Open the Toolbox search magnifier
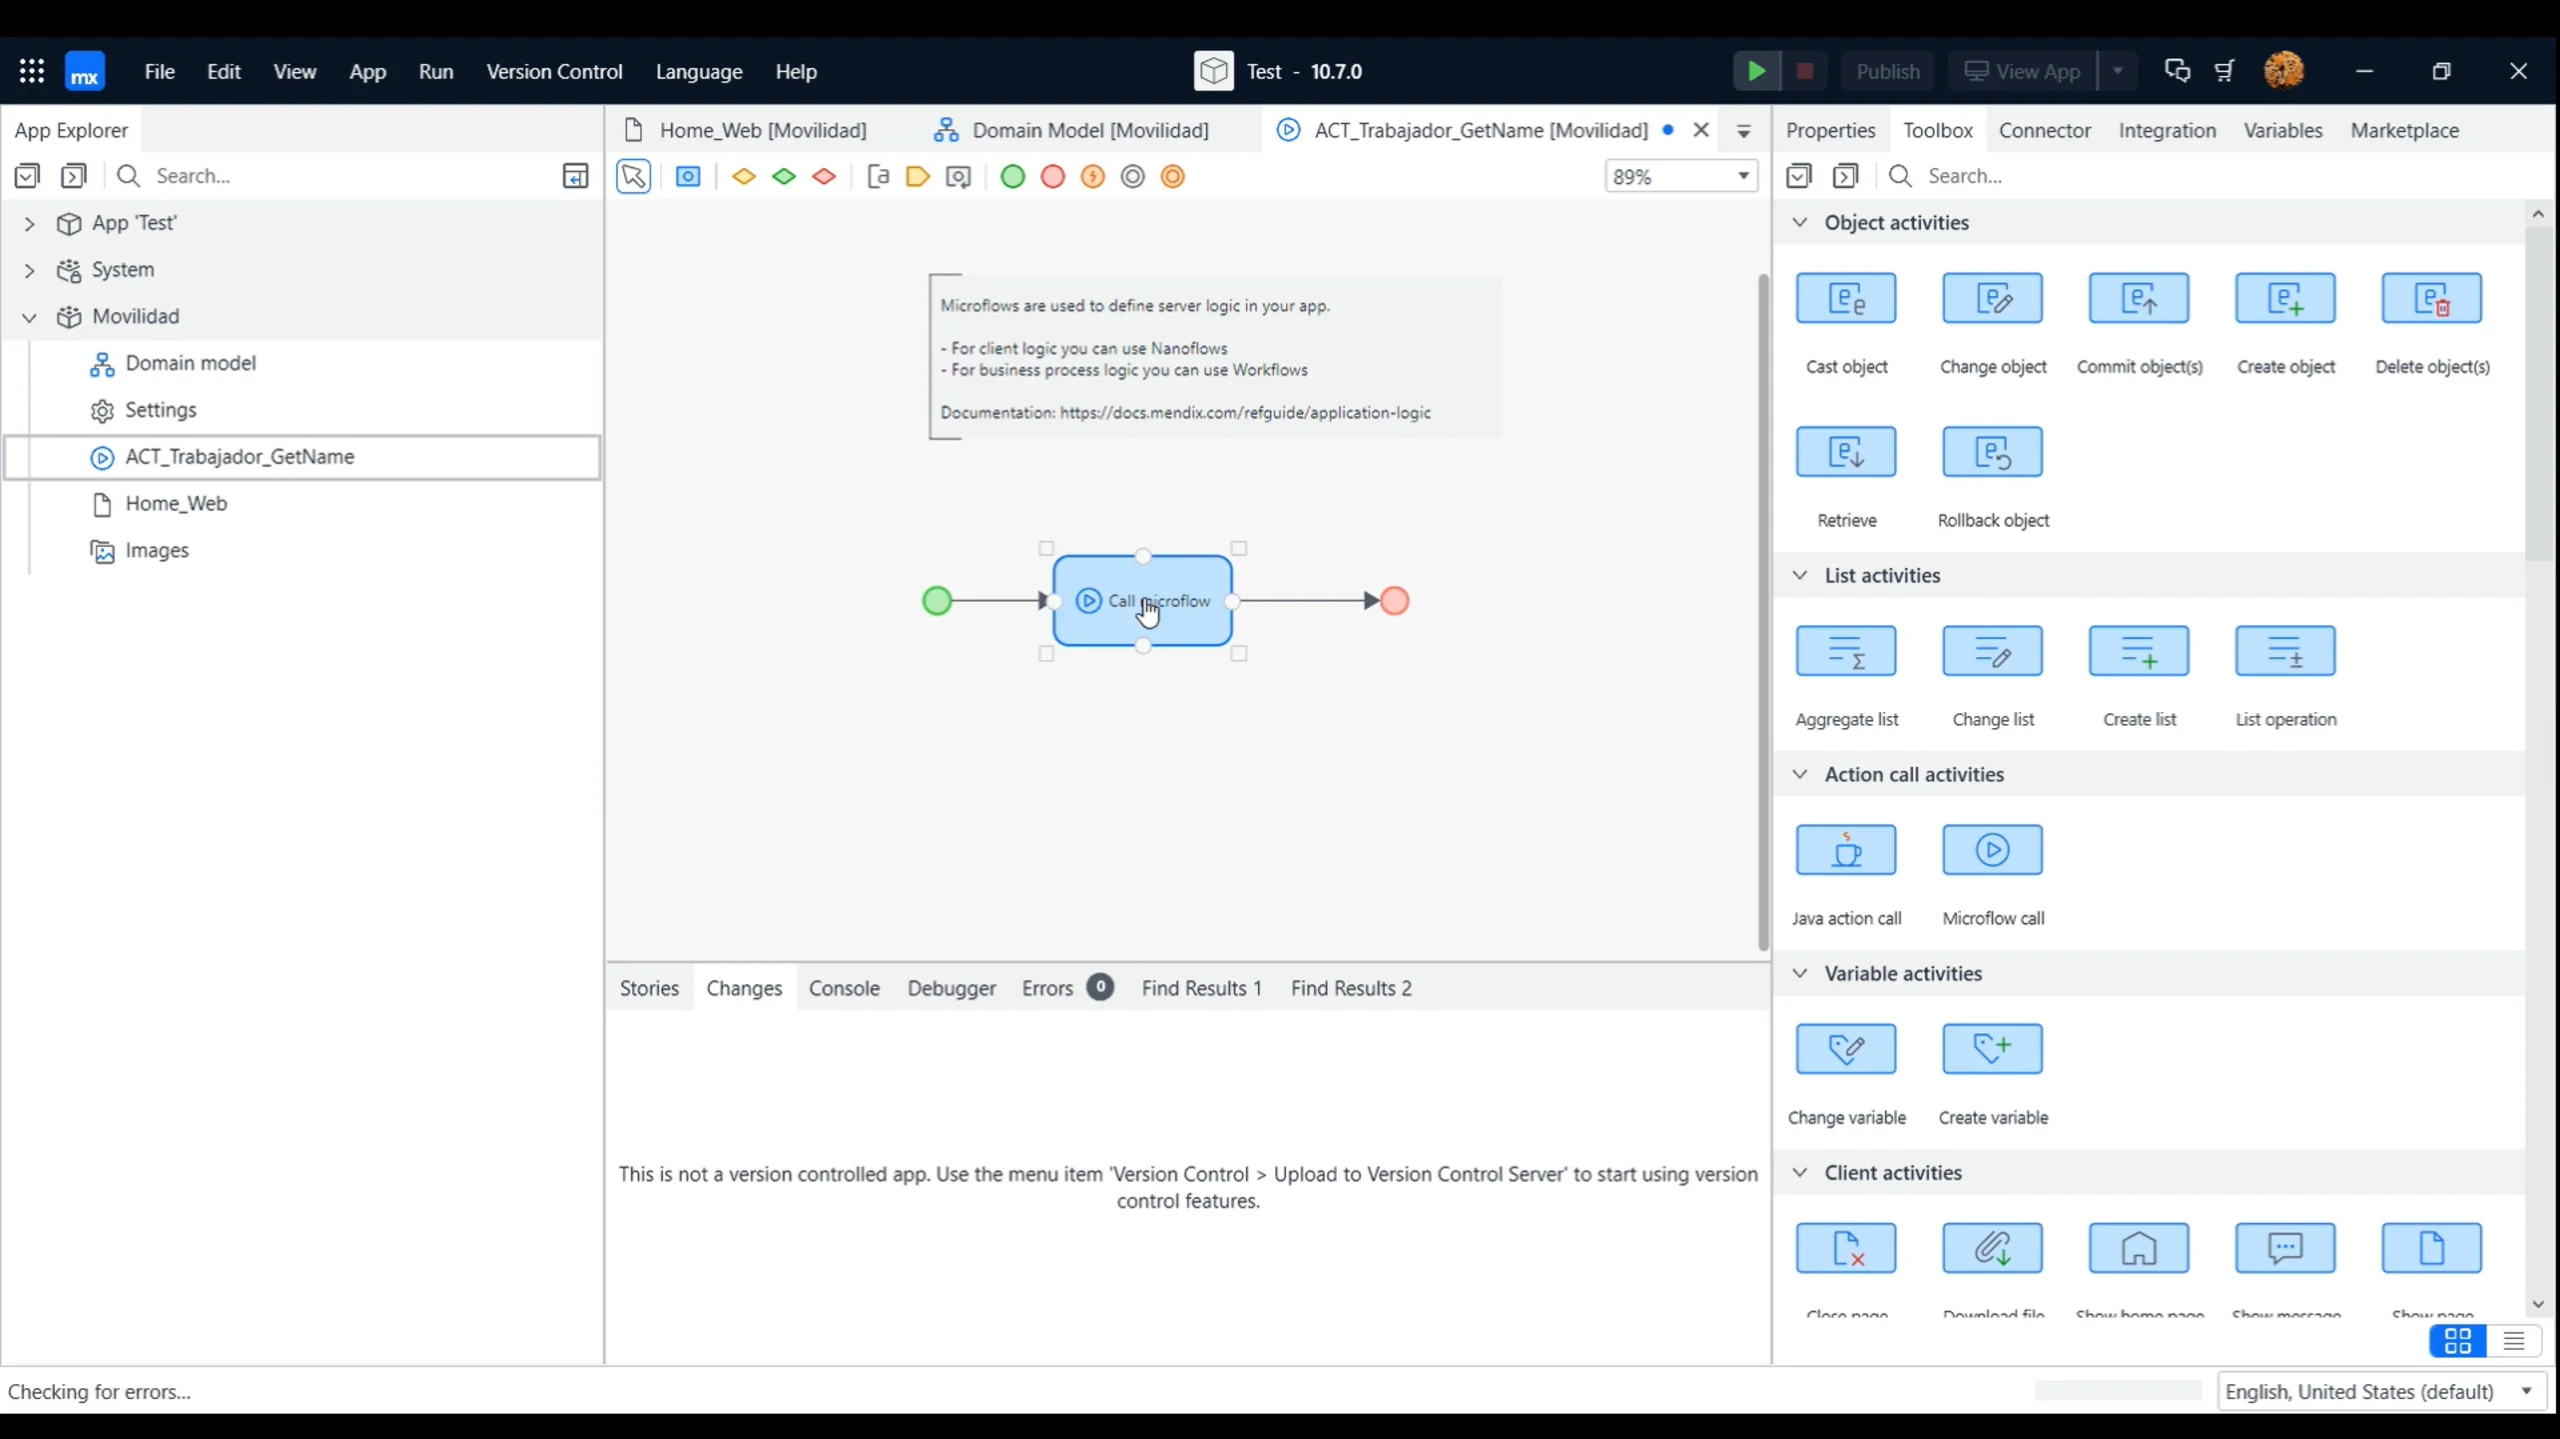The width and height of the screenshot is (2560, 1439). tap(1898, 176)
